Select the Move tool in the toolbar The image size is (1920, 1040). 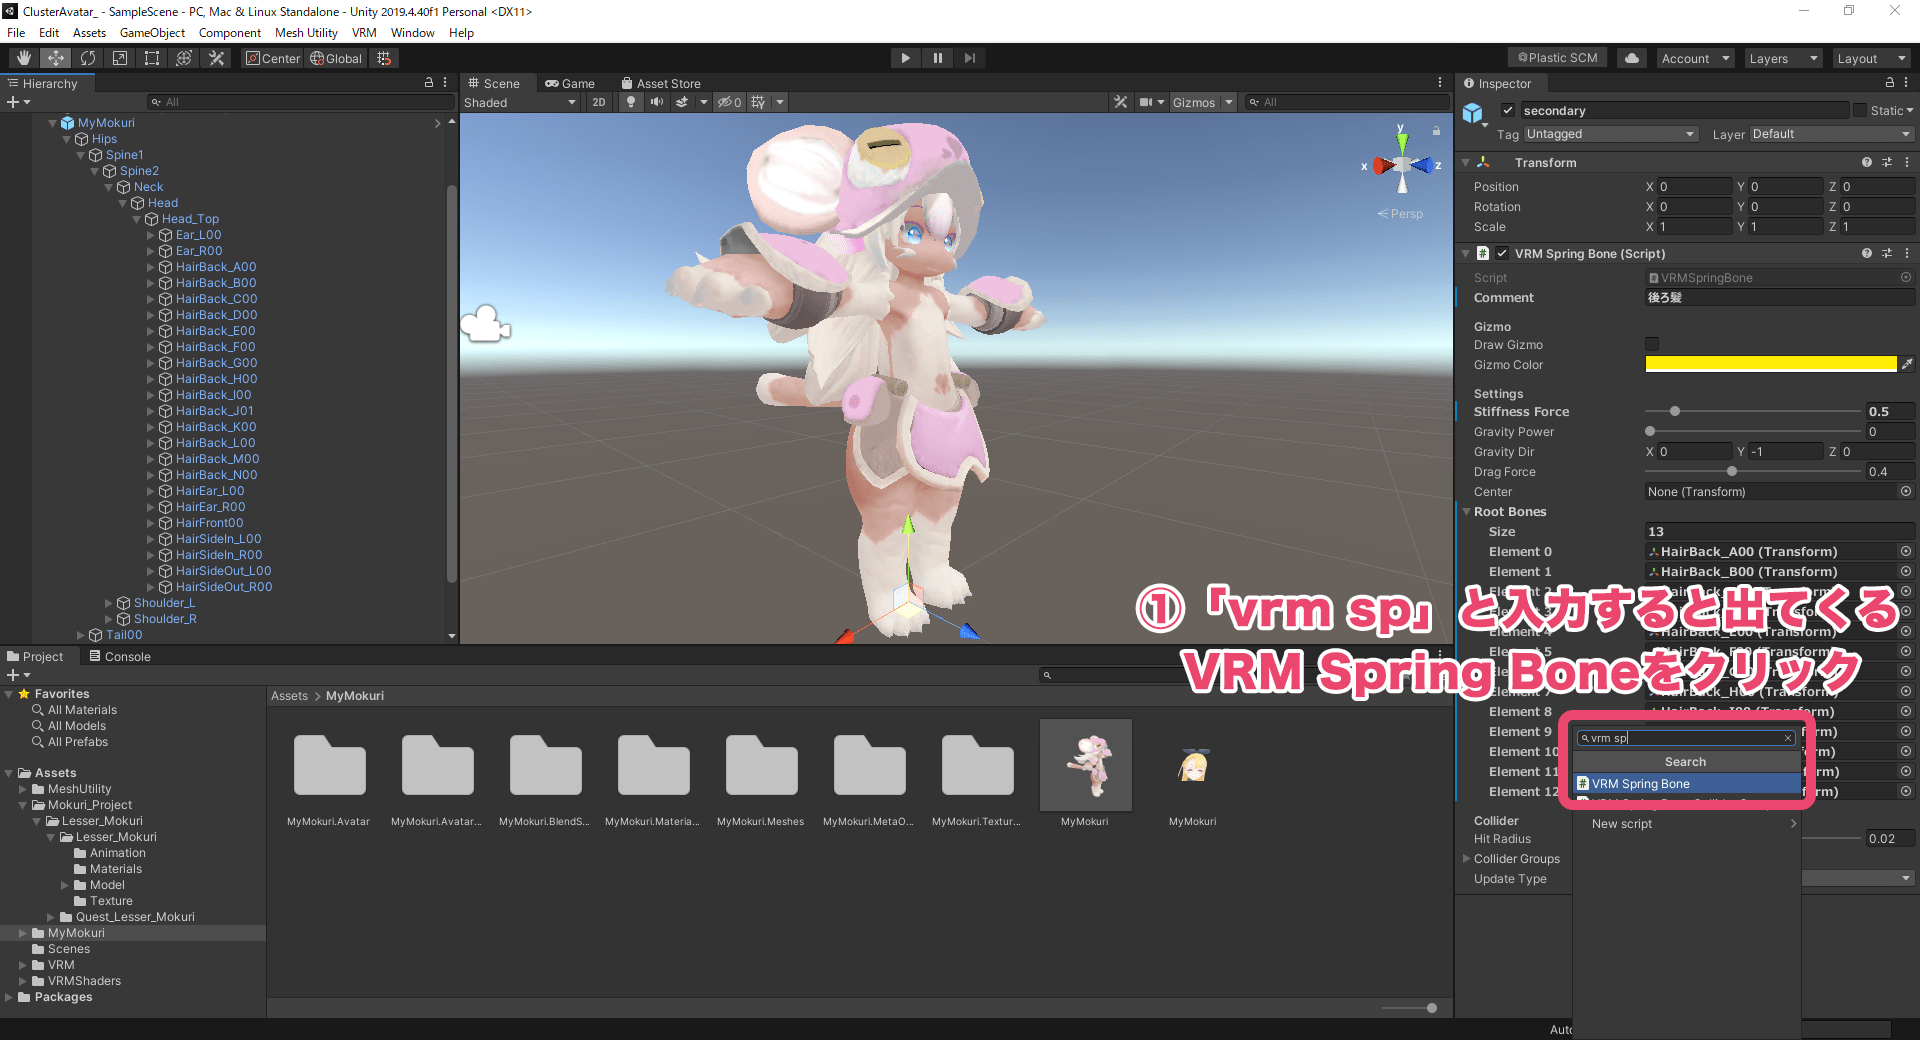(x=55, y=57)
